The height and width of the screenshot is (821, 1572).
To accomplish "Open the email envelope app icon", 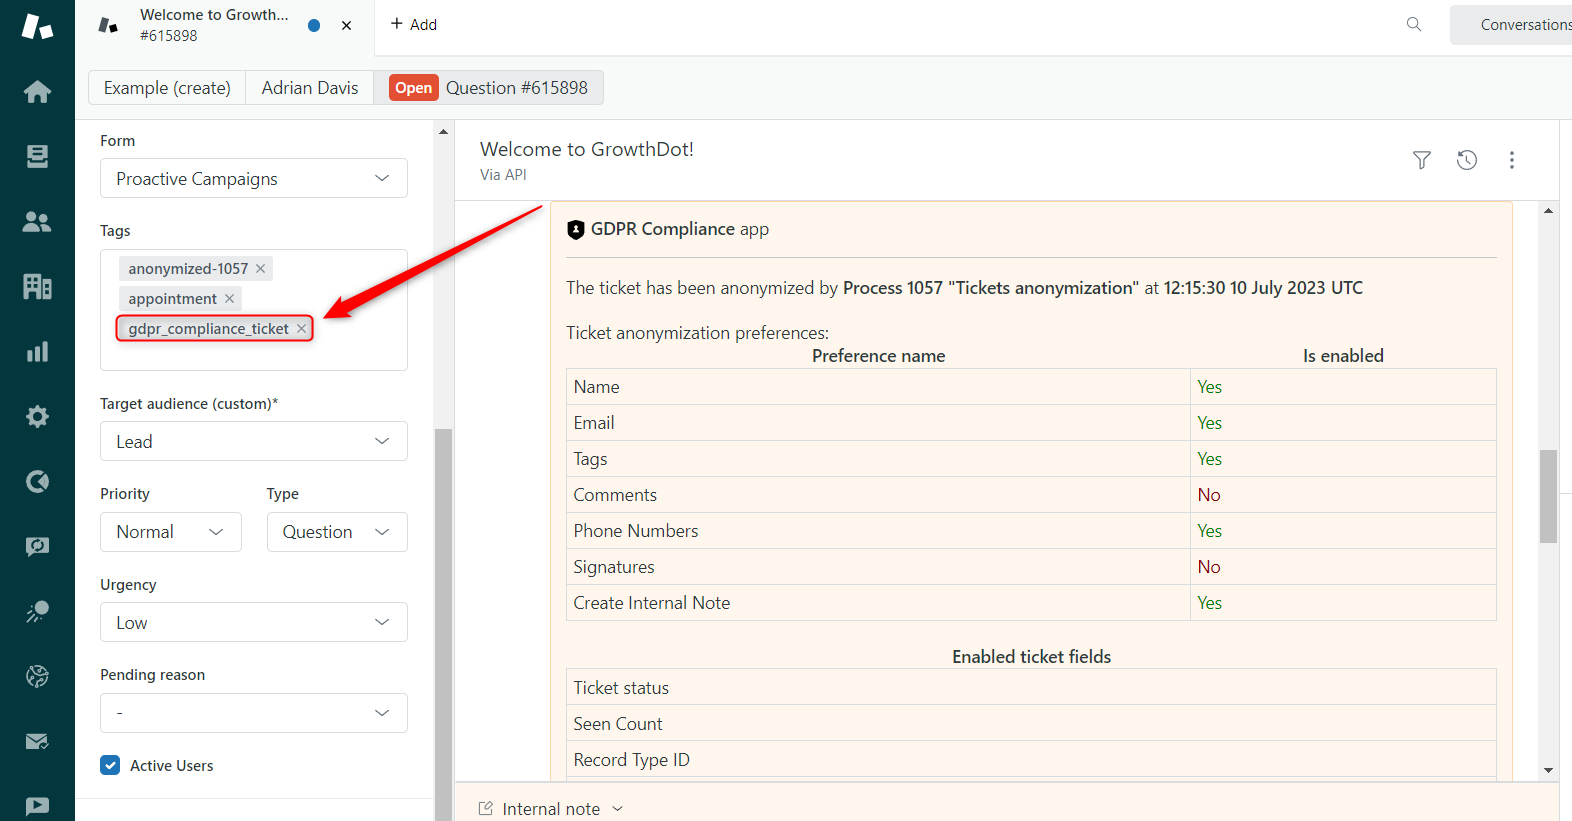I will pyautogui.click(x=37, y=742).
